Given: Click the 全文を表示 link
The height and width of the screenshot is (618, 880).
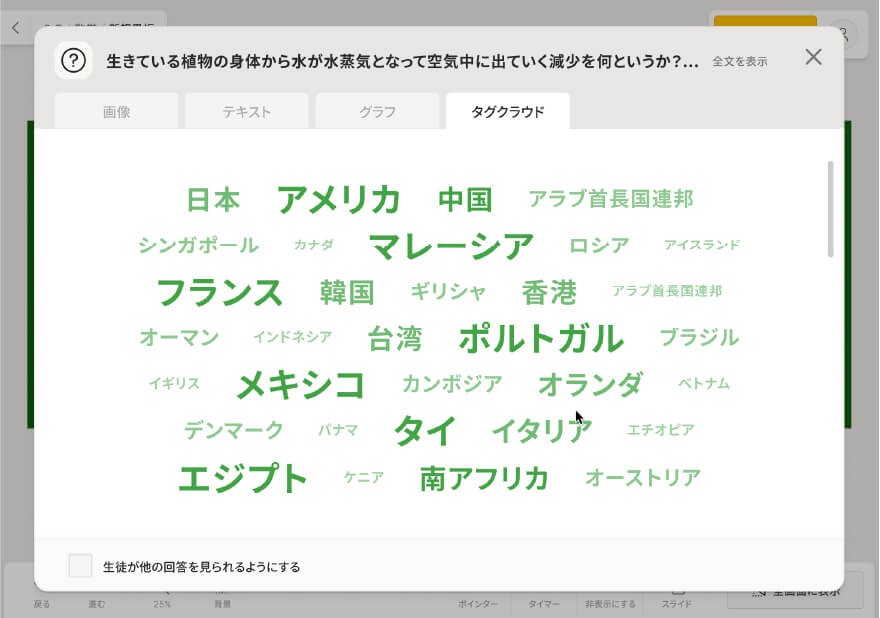Looking at the screenshot, I should coord(739,61).
